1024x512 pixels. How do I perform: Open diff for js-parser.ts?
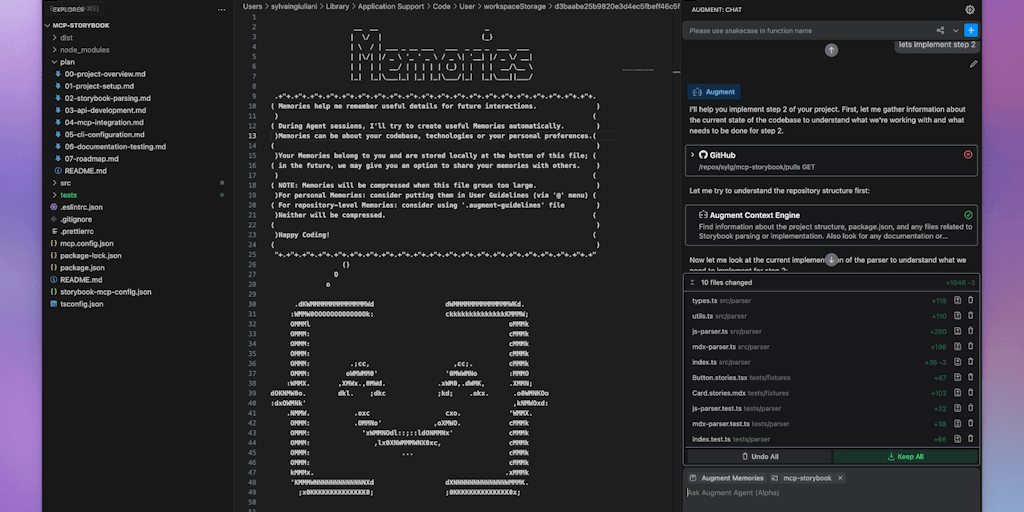(957, 331)
